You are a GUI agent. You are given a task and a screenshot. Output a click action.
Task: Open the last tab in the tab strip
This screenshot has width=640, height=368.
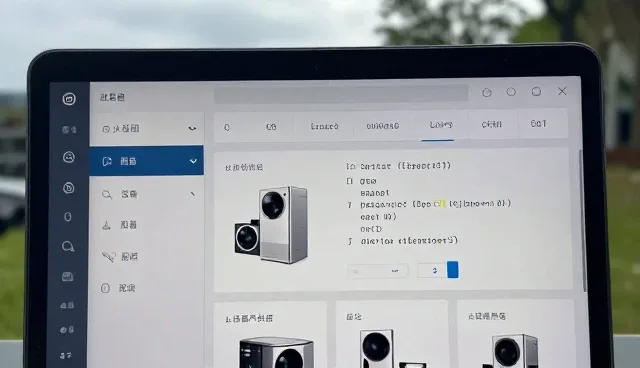(x=538, y=123)
